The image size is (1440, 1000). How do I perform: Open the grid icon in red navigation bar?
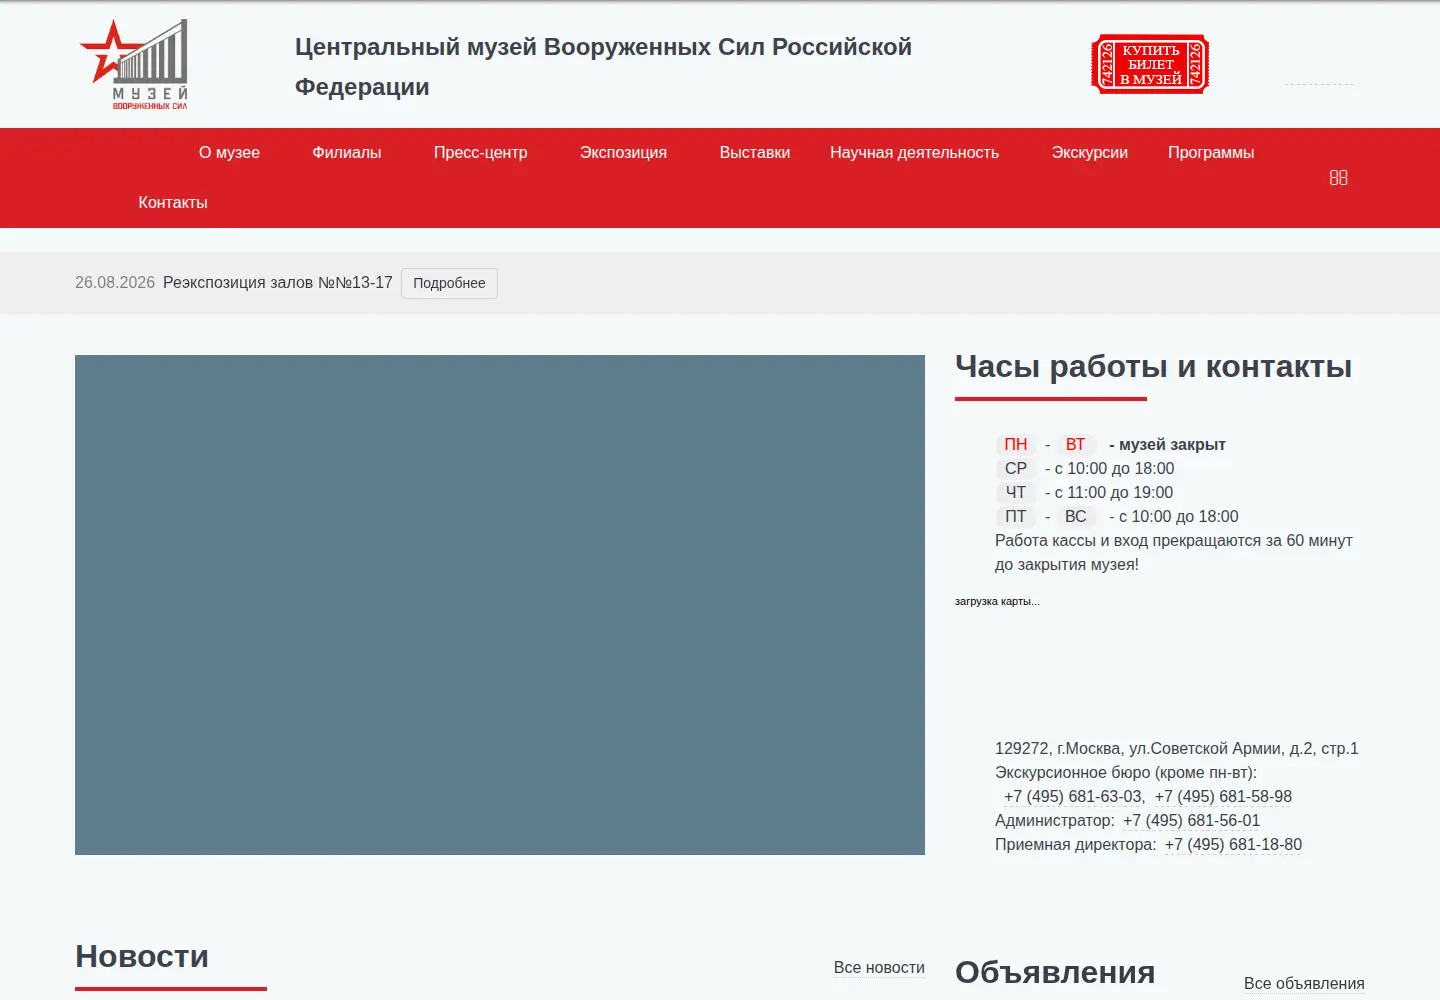pos(1338,178)
